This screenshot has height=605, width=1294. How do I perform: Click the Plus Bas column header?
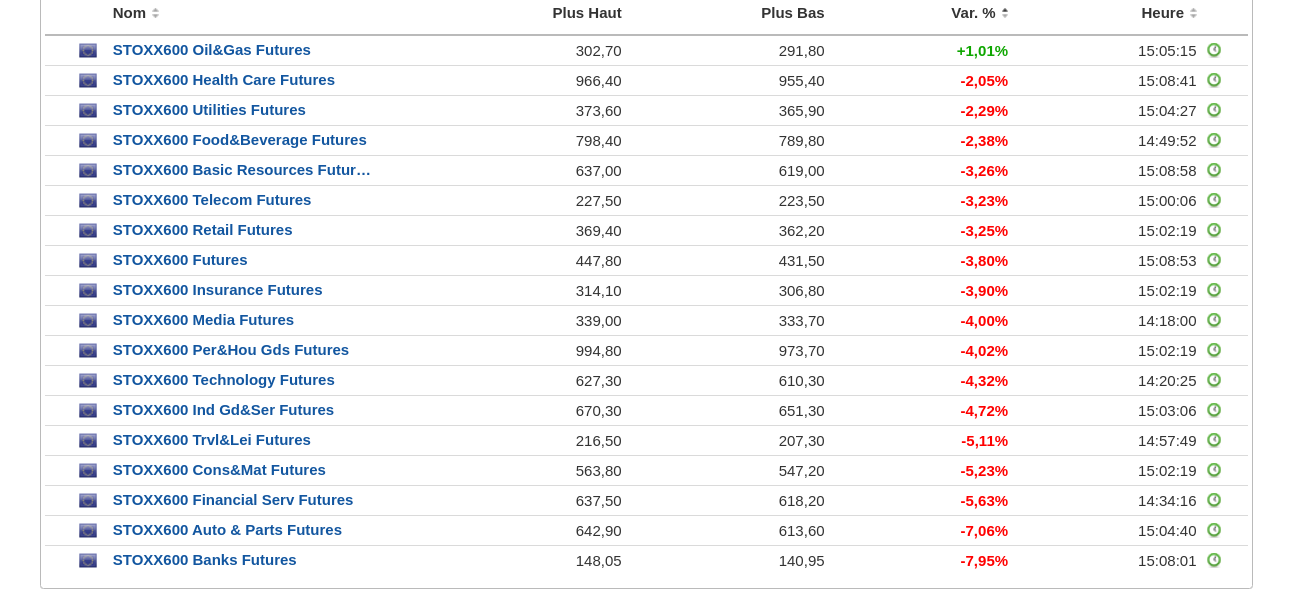(x=792, y=13)
